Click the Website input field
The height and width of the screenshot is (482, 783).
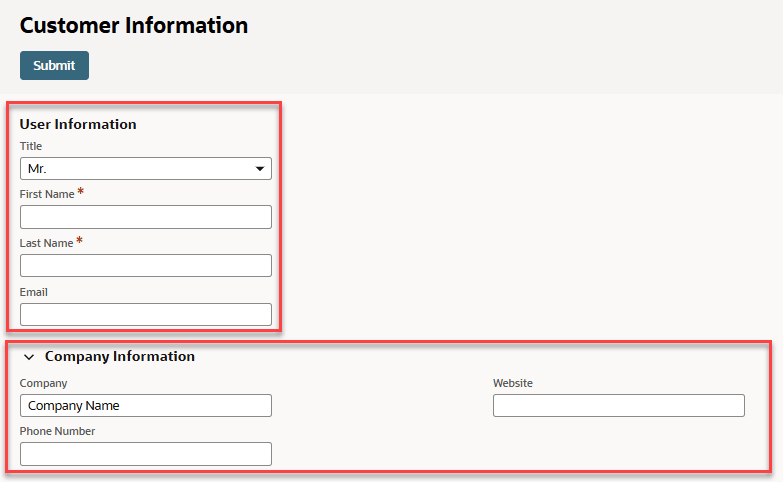(618, 405)
